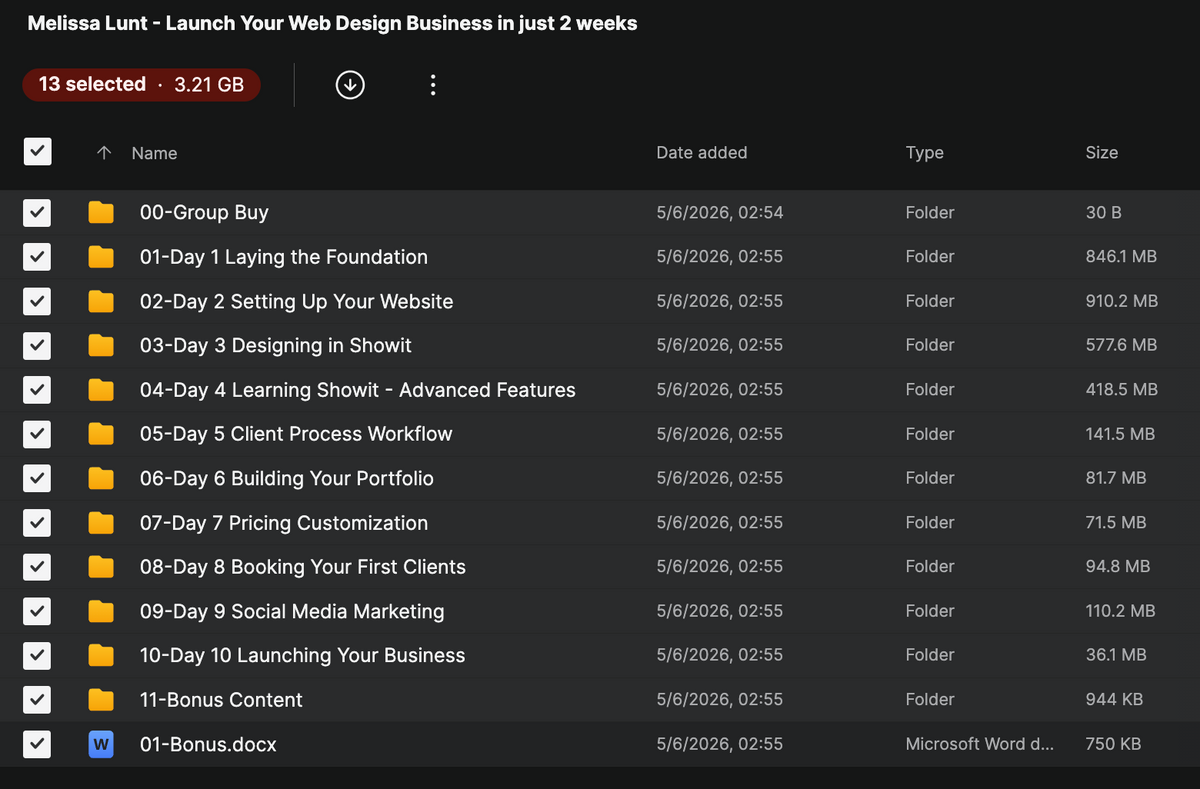
Task: Toggle the checkbox for 03-Day 3 Designing in Showit
Action: point(37,345)
